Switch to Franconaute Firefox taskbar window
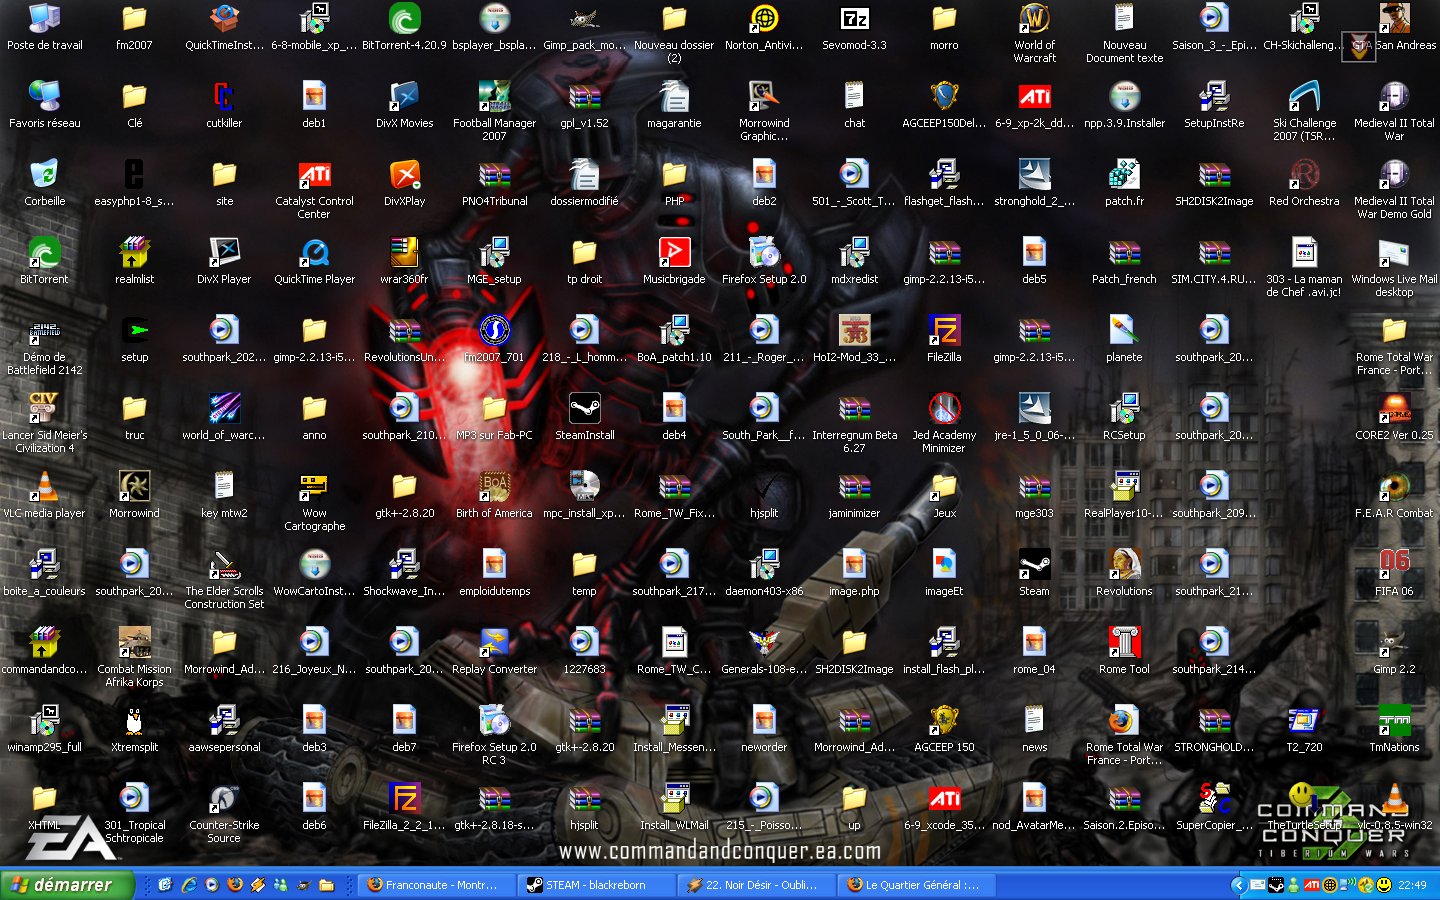 pyautogui.click(x=438, y=885)
